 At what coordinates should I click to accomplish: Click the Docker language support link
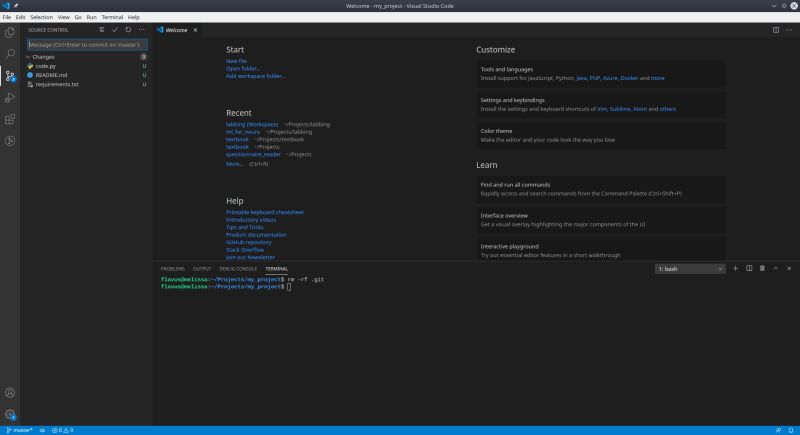coord(629,78)
